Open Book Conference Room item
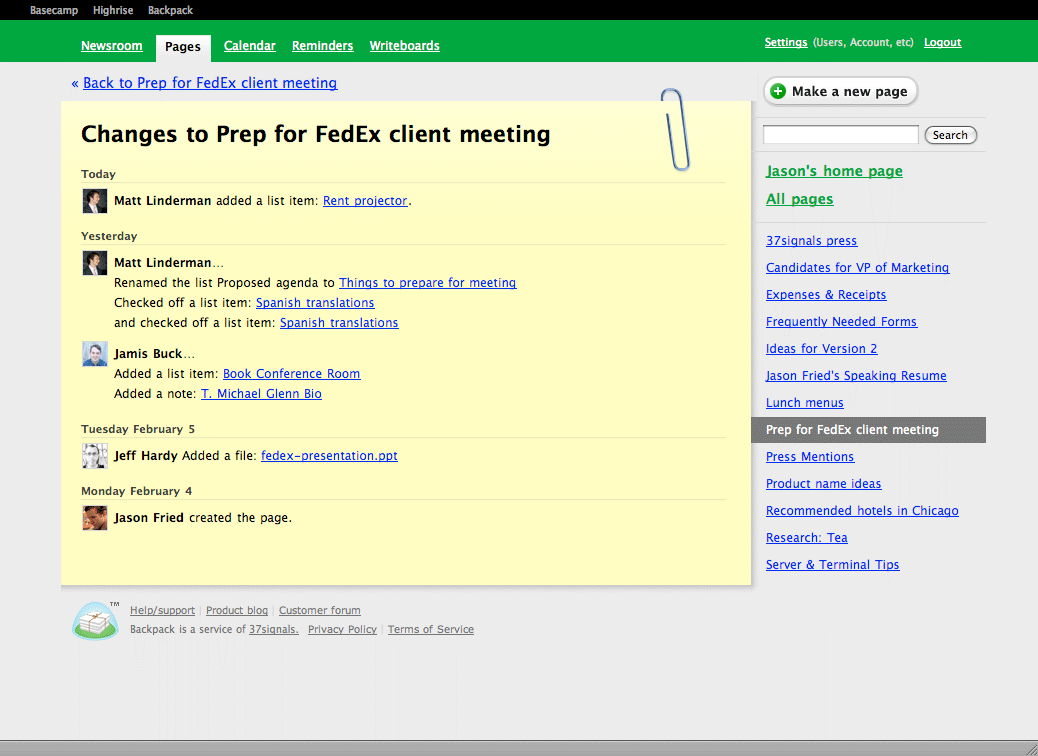Viewport: 1038px width, 756px height. click(292, 373)
